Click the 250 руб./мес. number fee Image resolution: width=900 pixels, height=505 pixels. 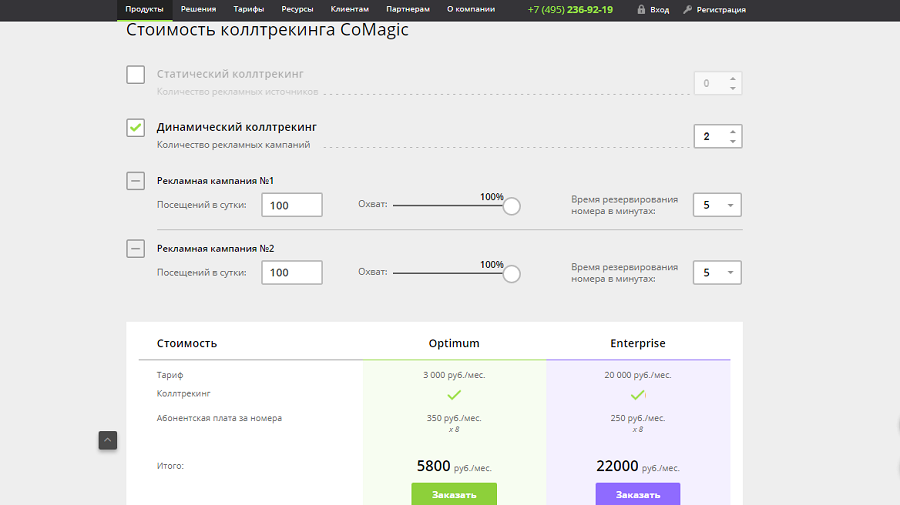[x=638, y=418]
